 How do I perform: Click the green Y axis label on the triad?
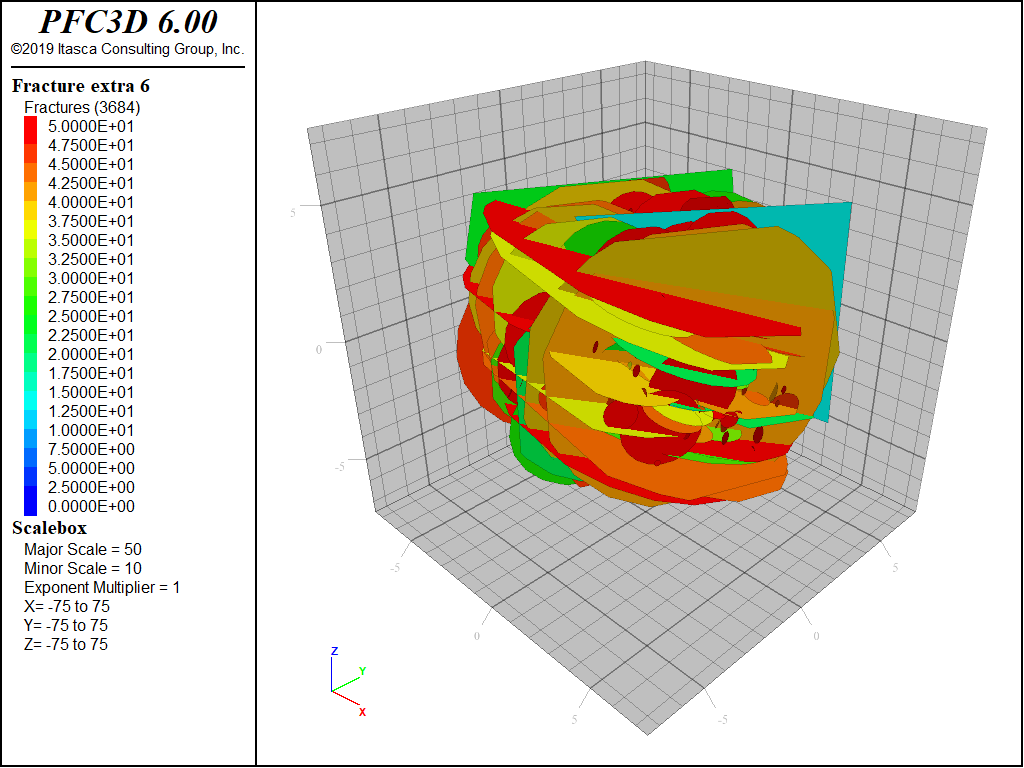[x=362, y=671]
